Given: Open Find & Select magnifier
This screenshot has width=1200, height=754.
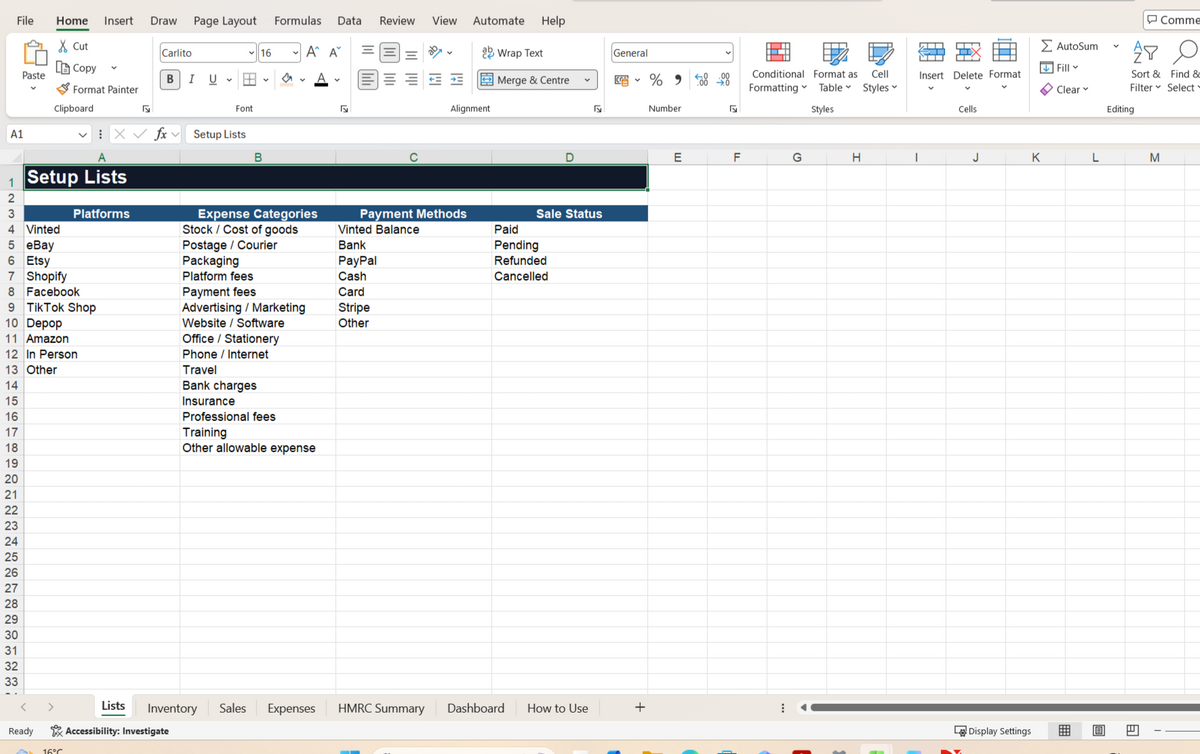Looking at the screenshot, I should [1183, 67].
